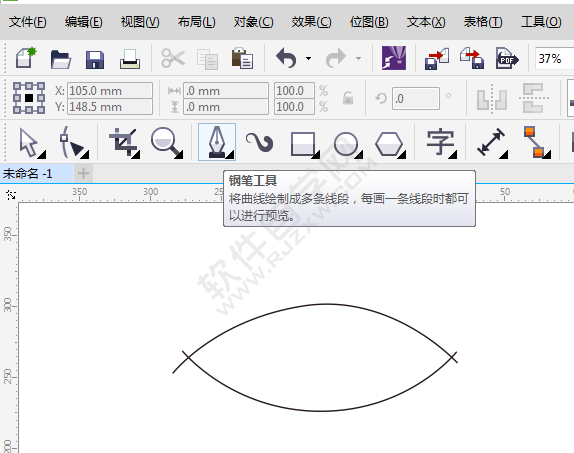Redo the action arrow
This screenshot has height=453, width=574.
[x=336, y=58]
